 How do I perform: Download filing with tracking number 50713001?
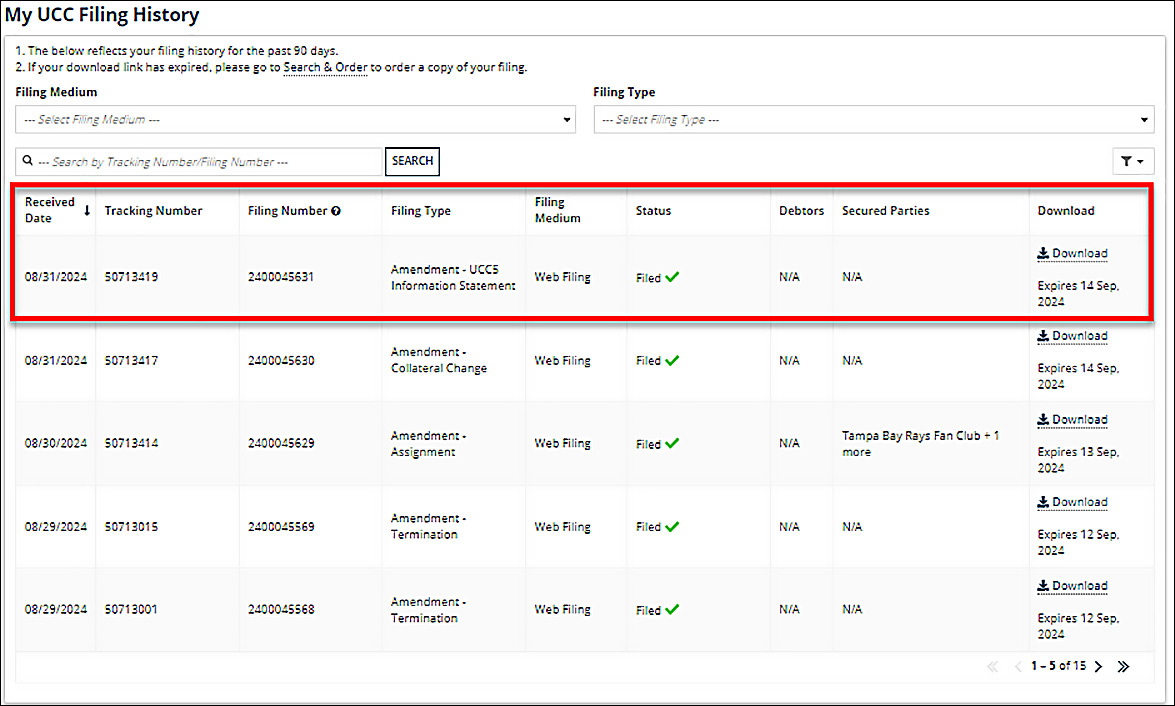(1072, 586)
